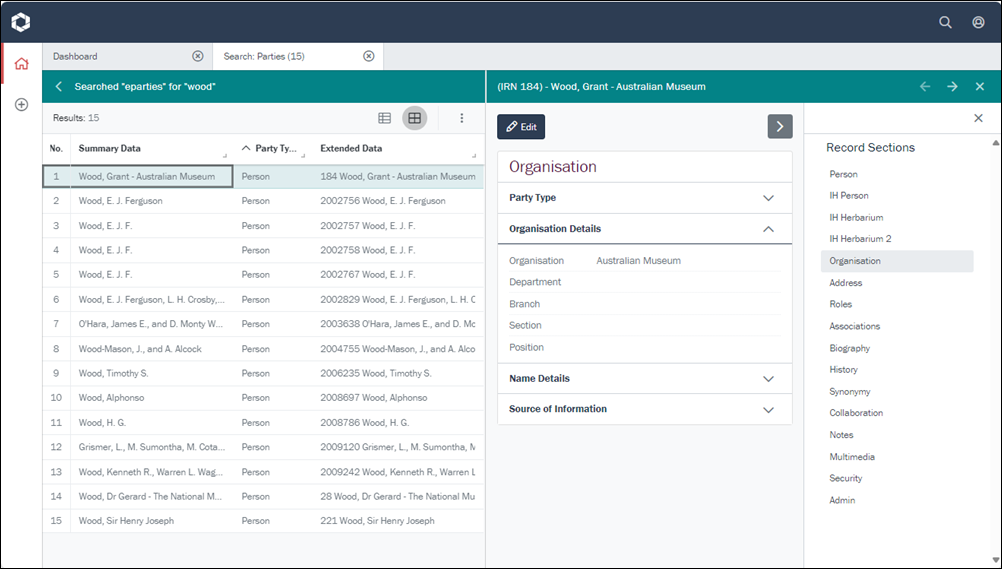Click the add new plus sidebar icon
Viewport: 1002px width, 569px height.
click(21, 105)
